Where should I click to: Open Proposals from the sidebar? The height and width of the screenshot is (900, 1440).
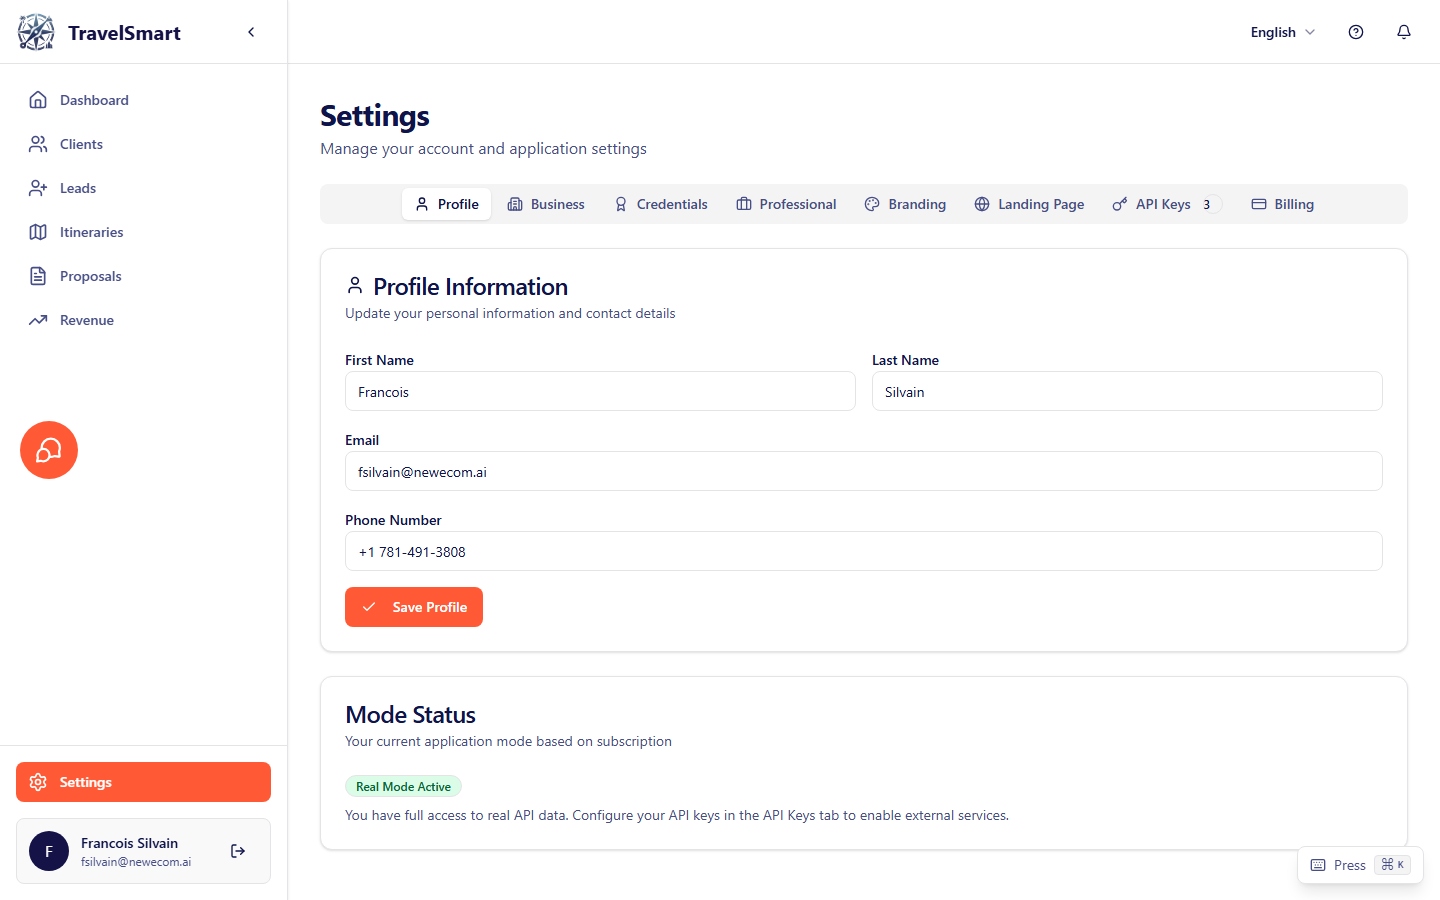coord(88,275)
